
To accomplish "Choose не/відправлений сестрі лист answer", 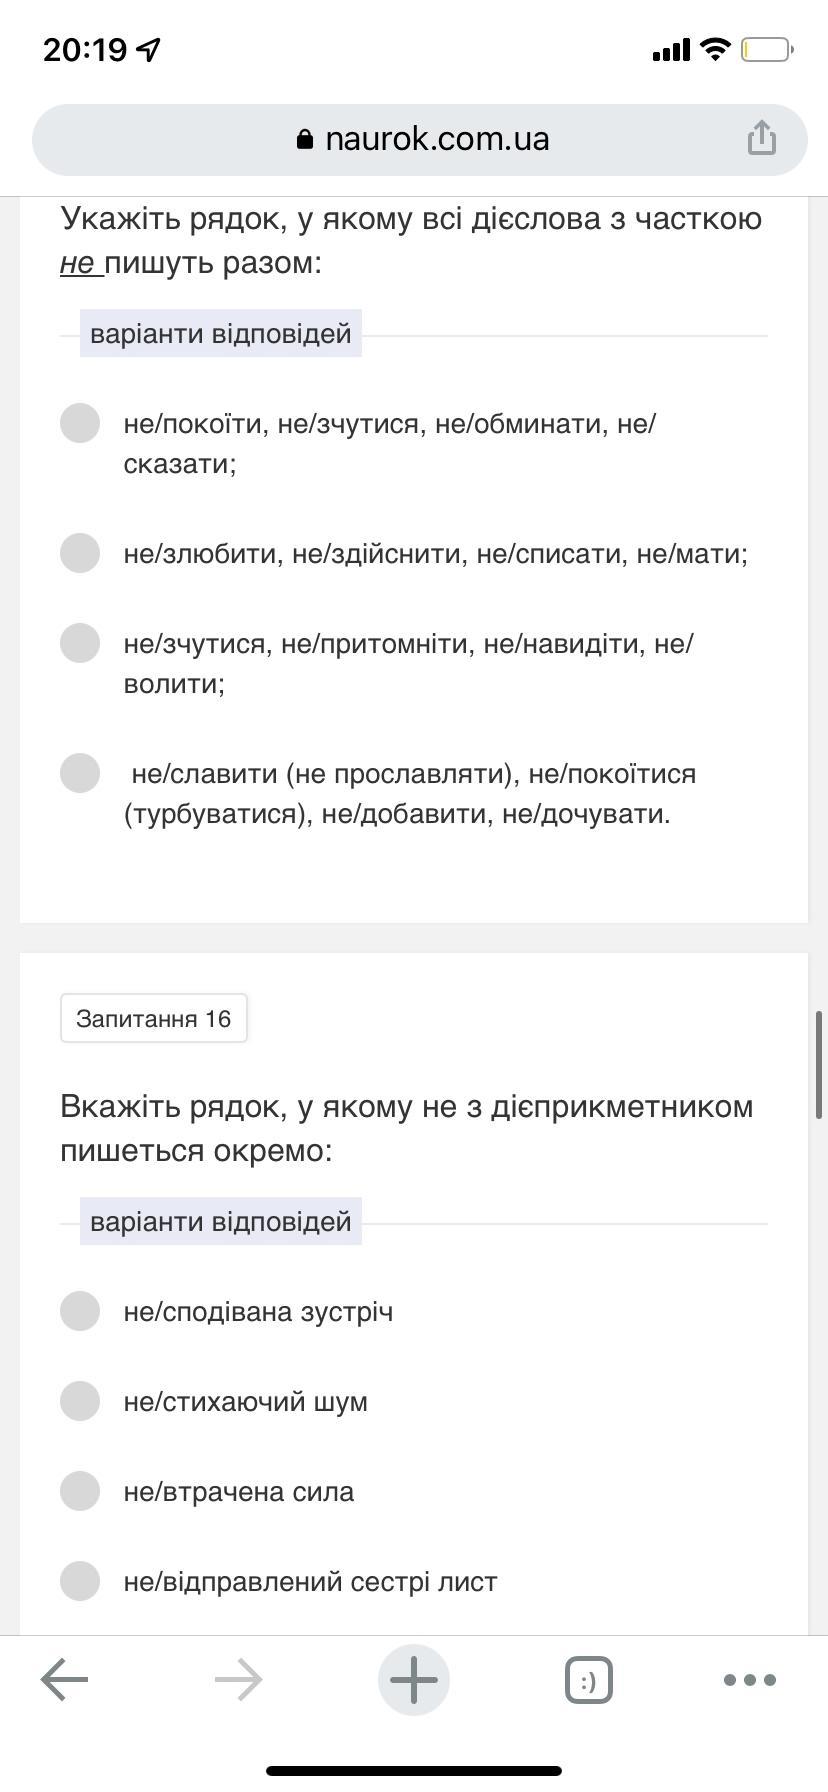I will 80,1581.
